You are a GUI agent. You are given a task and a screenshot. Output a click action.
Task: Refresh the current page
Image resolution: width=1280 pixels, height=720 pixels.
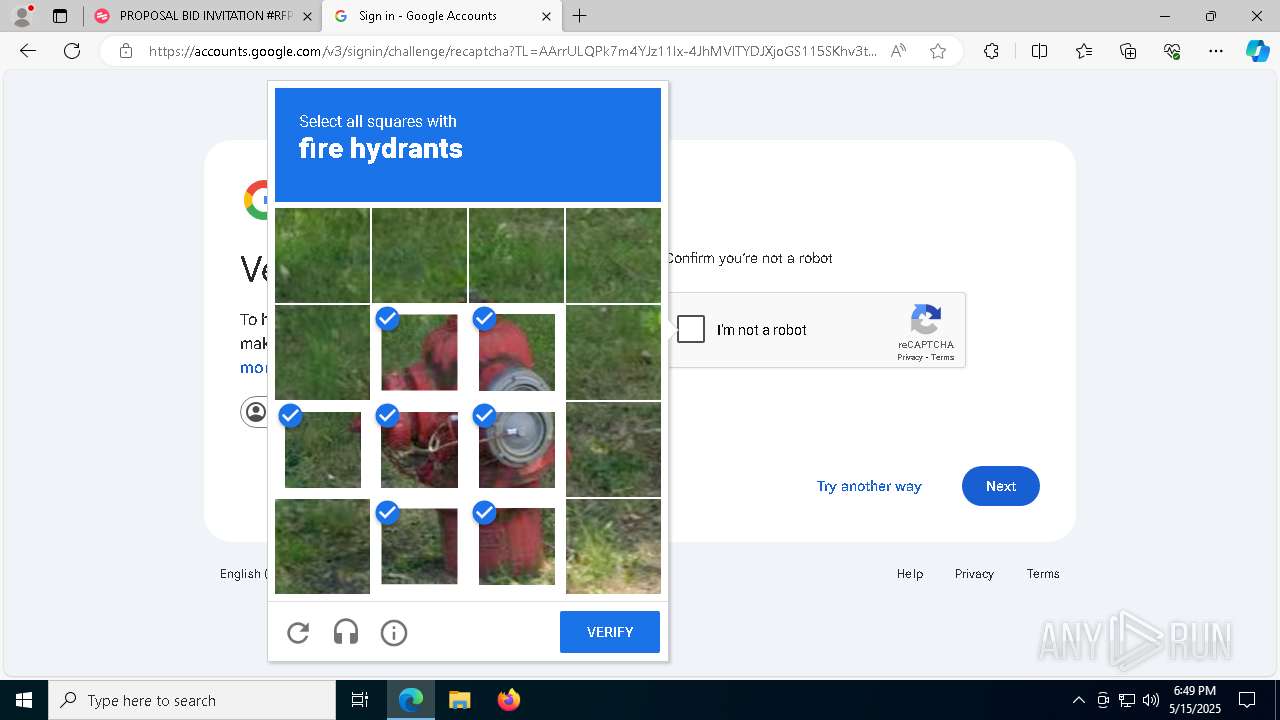pyautogui.click(x=72, y=51)
